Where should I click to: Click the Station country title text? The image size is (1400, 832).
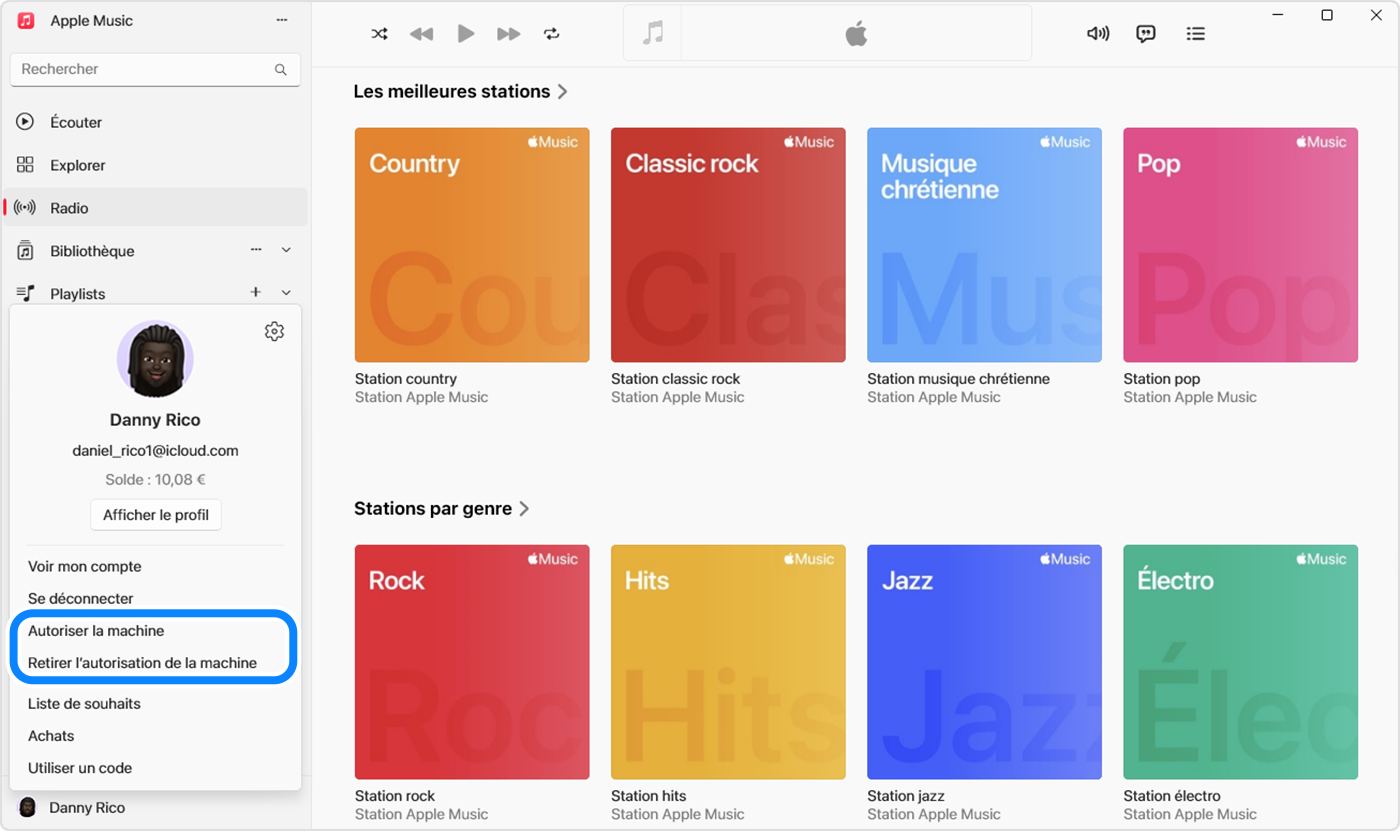[x=406, y=379]
